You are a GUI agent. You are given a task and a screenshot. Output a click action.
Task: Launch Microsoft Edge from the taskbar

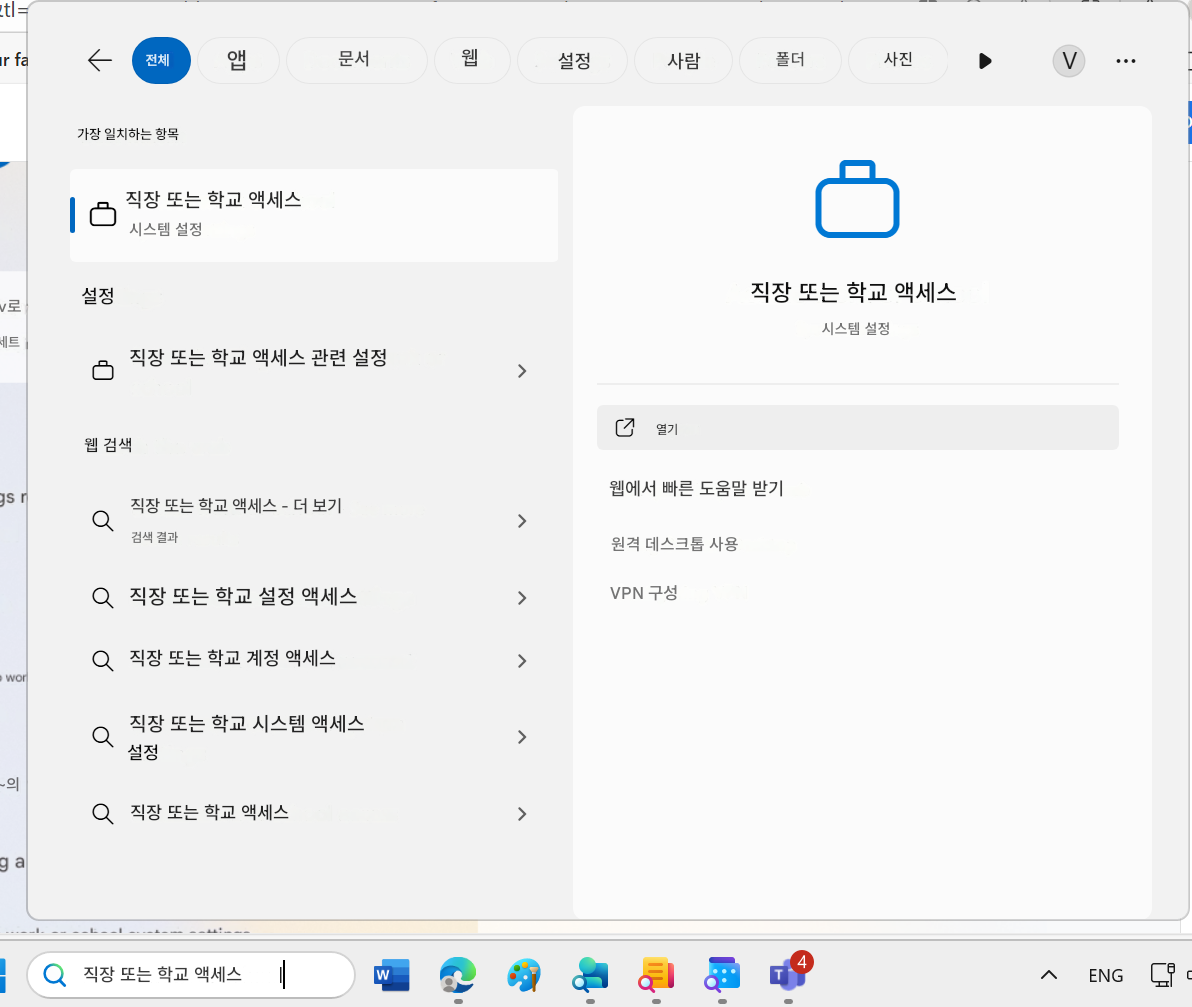457,975
